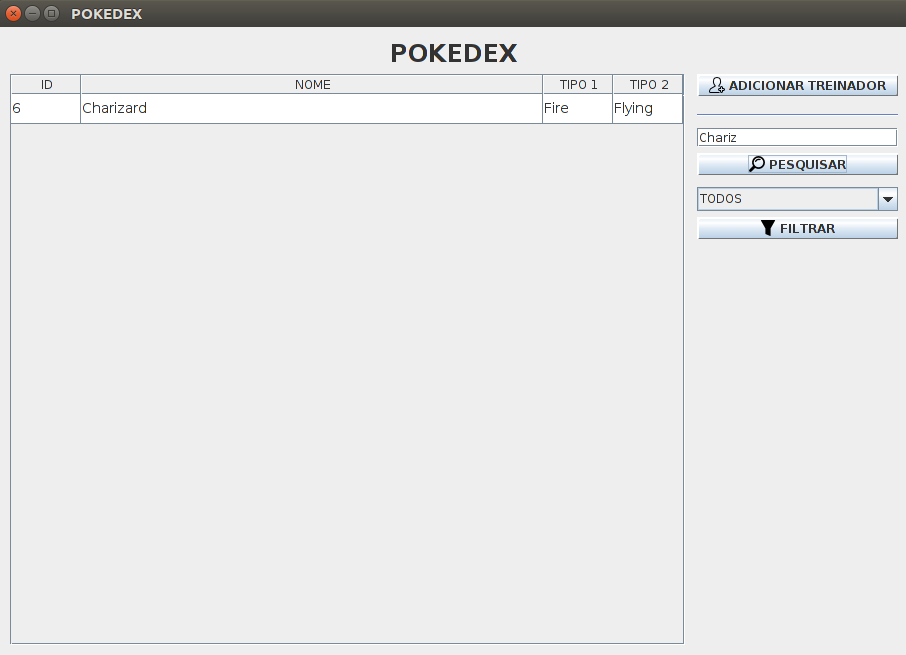Screen dimensions: 906x655
Task: Click the TIPO 2 column header
Action: [x=647, y=84]
